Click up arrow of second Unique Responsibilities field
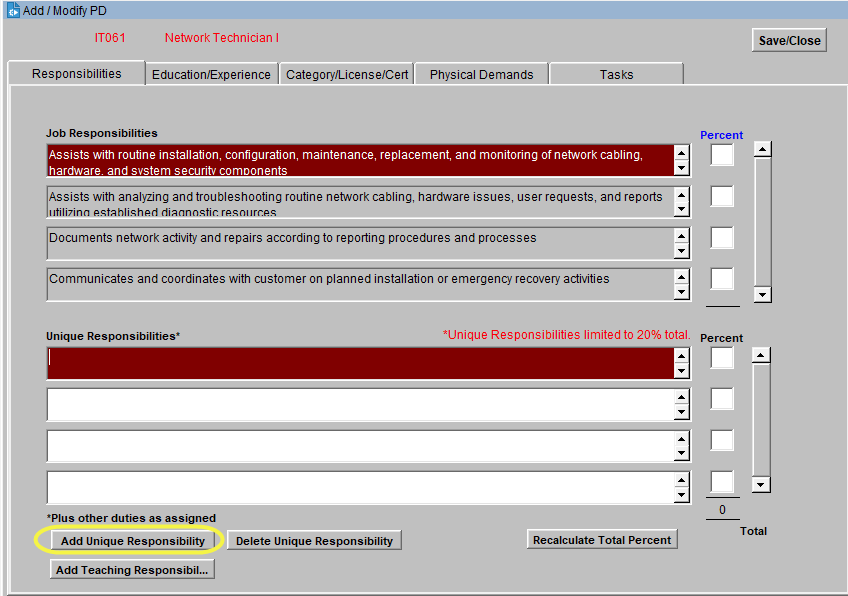 pyautogui.click(x=681, y=398)
